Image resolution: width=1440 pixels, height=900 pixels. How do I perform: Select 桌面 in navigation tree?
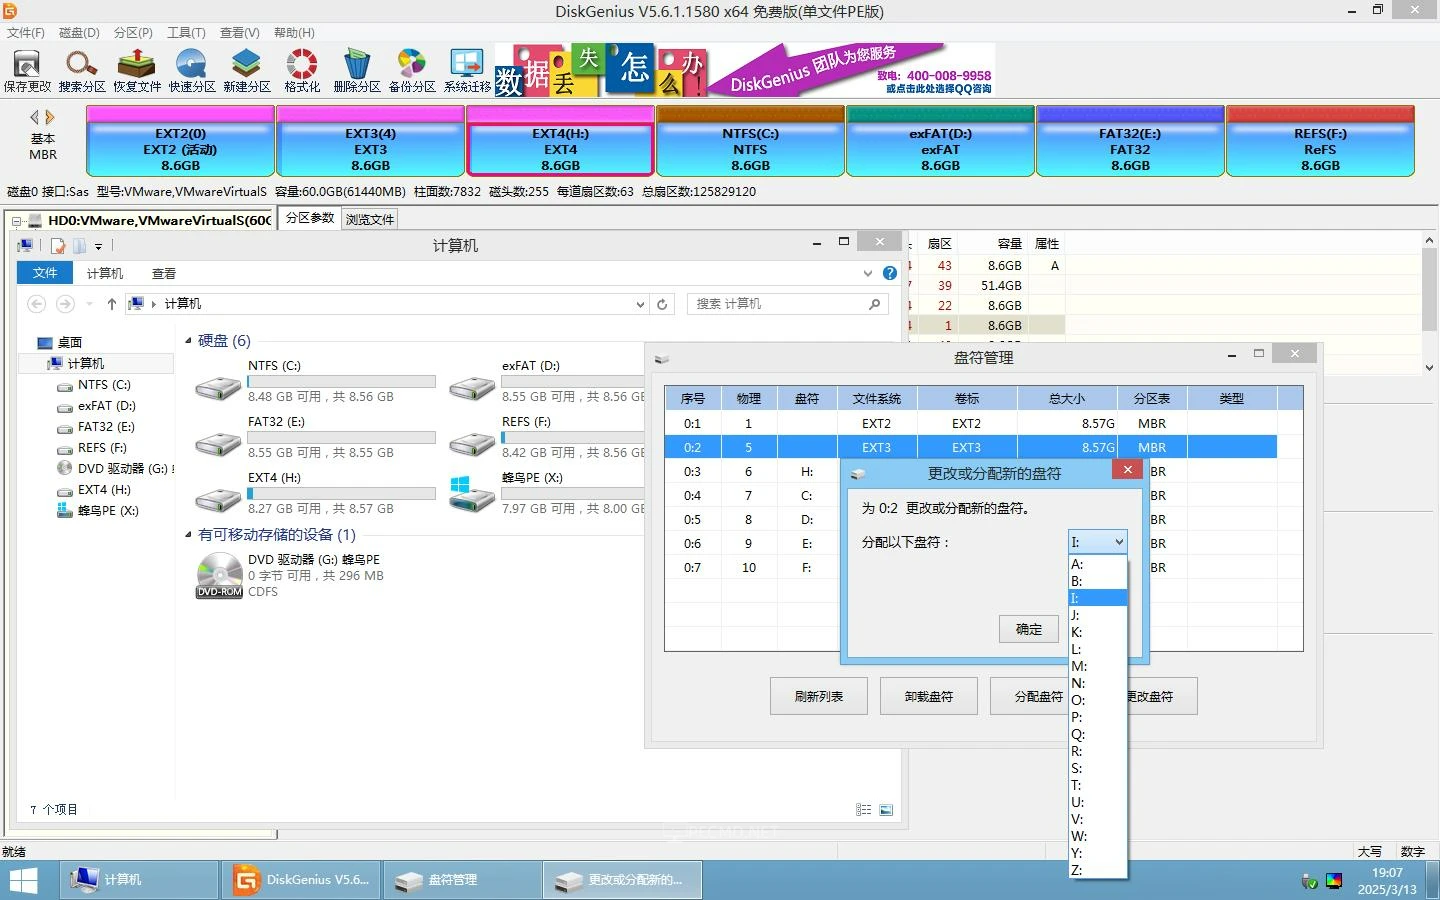coord(69,342)
